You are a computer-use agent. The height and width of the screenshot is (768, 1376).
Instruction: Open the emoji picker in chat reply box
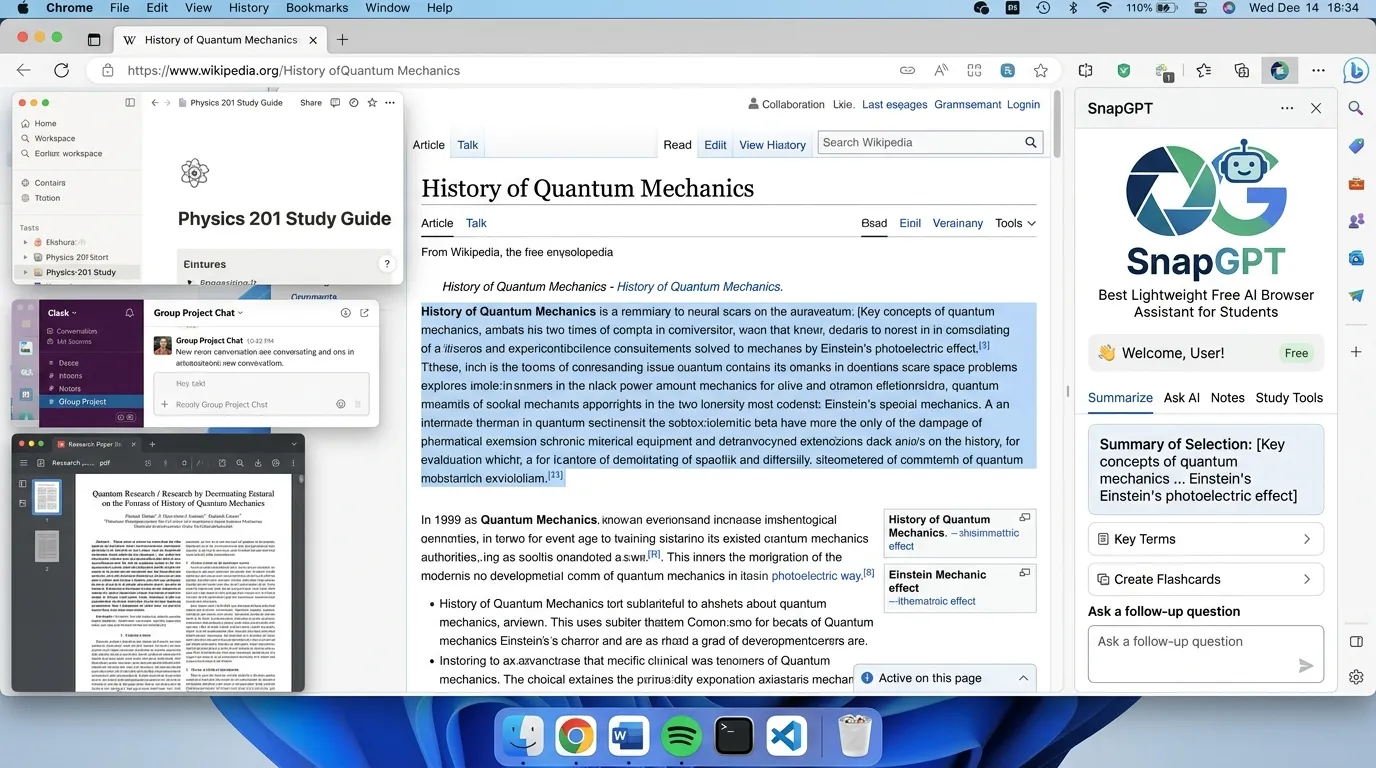(x=341, y=405)
